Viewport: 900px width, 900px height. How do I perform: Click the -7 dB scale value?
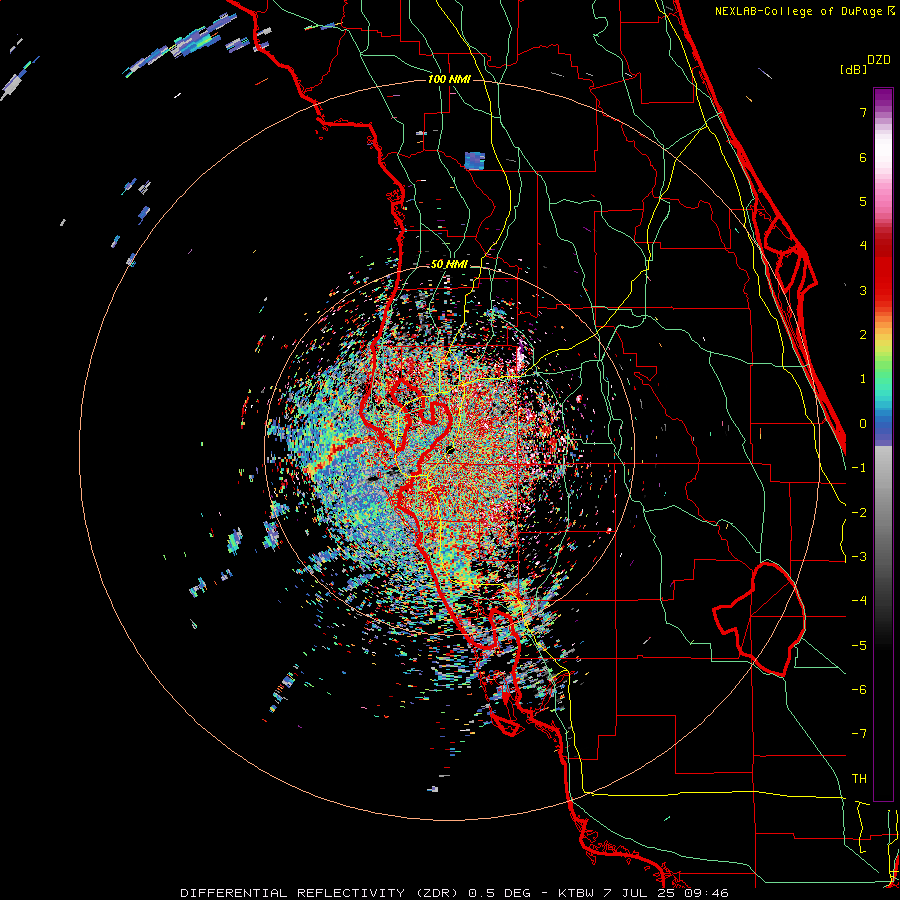coord(859,734)
